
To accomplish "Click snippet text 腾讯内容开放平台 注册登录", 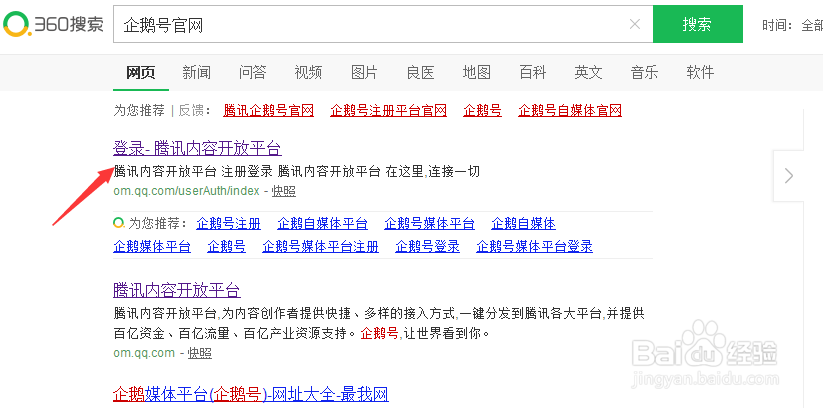I will (x=193, y=171).
